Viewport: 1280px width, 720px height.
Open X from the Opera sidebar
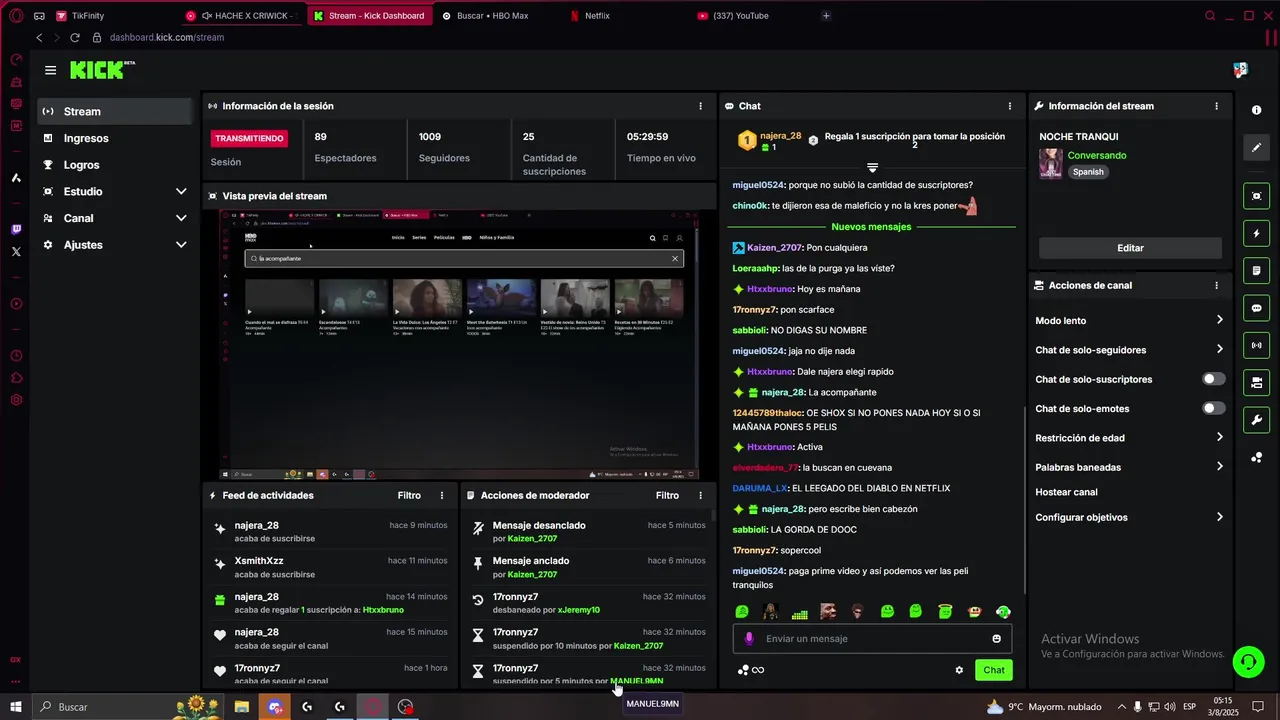coord(16,252)
